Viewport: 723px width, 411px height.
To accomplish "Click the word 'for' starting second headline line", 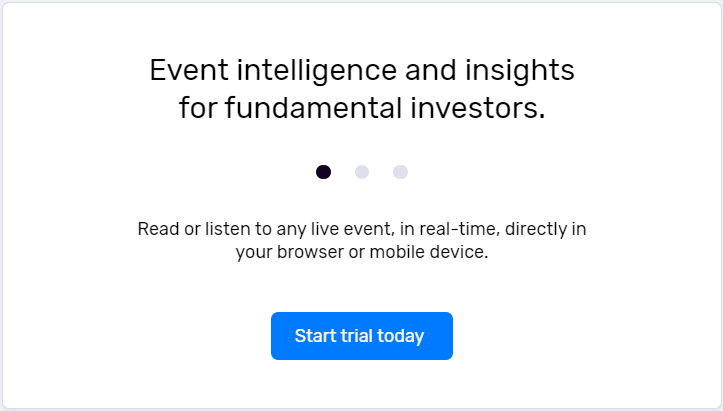I will pyautogui.click(x=198, y=108).
